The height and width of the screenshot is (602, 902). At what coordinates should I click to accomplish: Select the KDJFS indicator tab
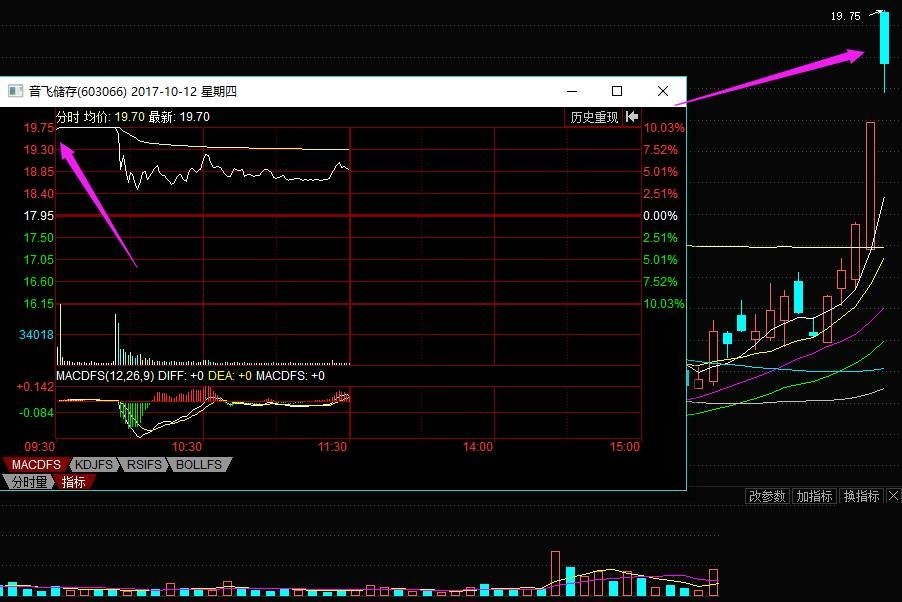[x=96, y=465]
